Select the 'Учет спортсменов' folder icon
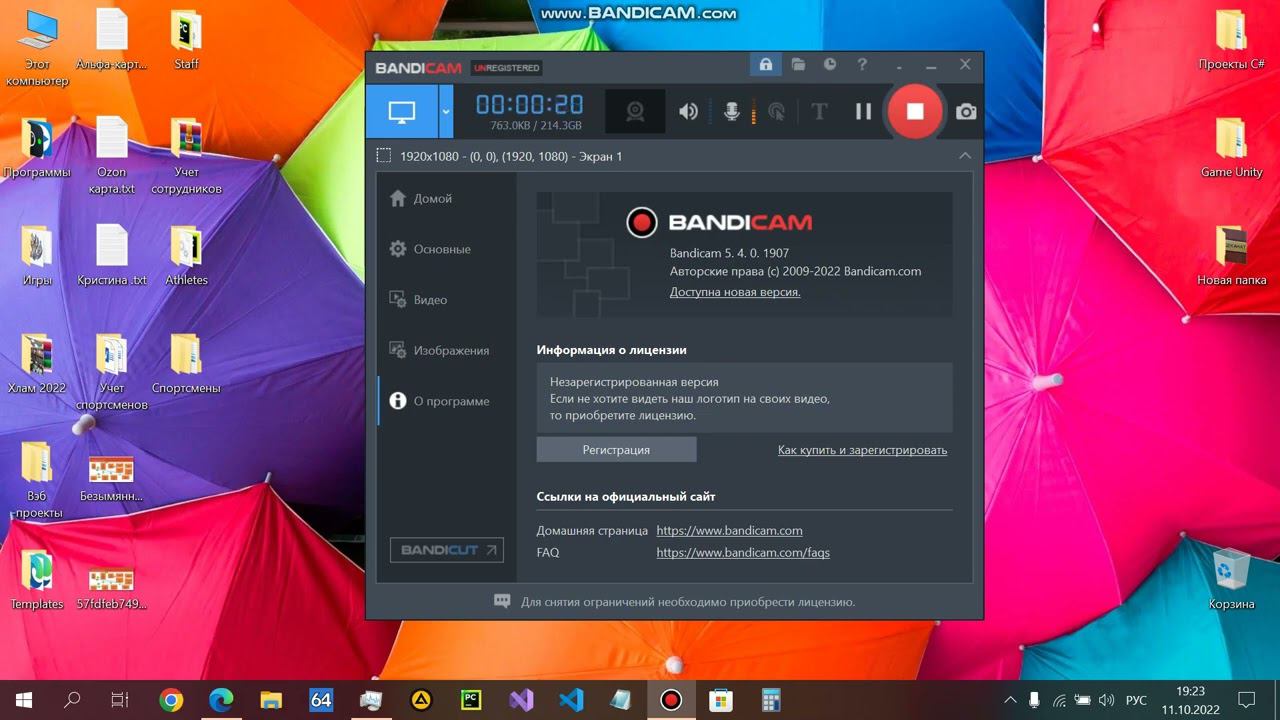The width and height of the screenshot is (1280, 720). (x=112, y=372)
